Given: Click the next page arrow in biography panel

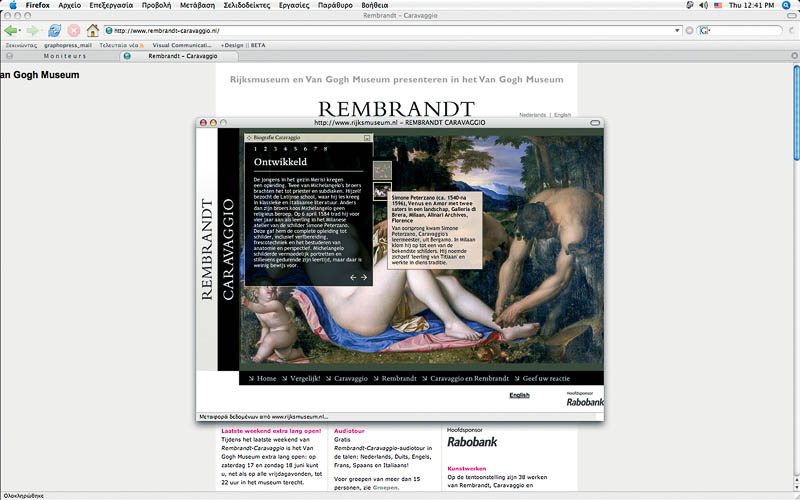Looking at the screenshot, I should 364,278.
